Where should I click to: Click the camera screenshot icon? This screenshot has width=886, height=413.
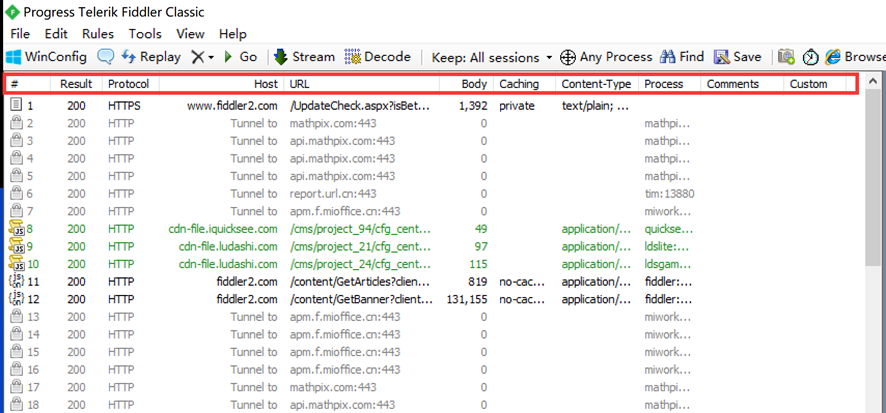tap(787, 57)
